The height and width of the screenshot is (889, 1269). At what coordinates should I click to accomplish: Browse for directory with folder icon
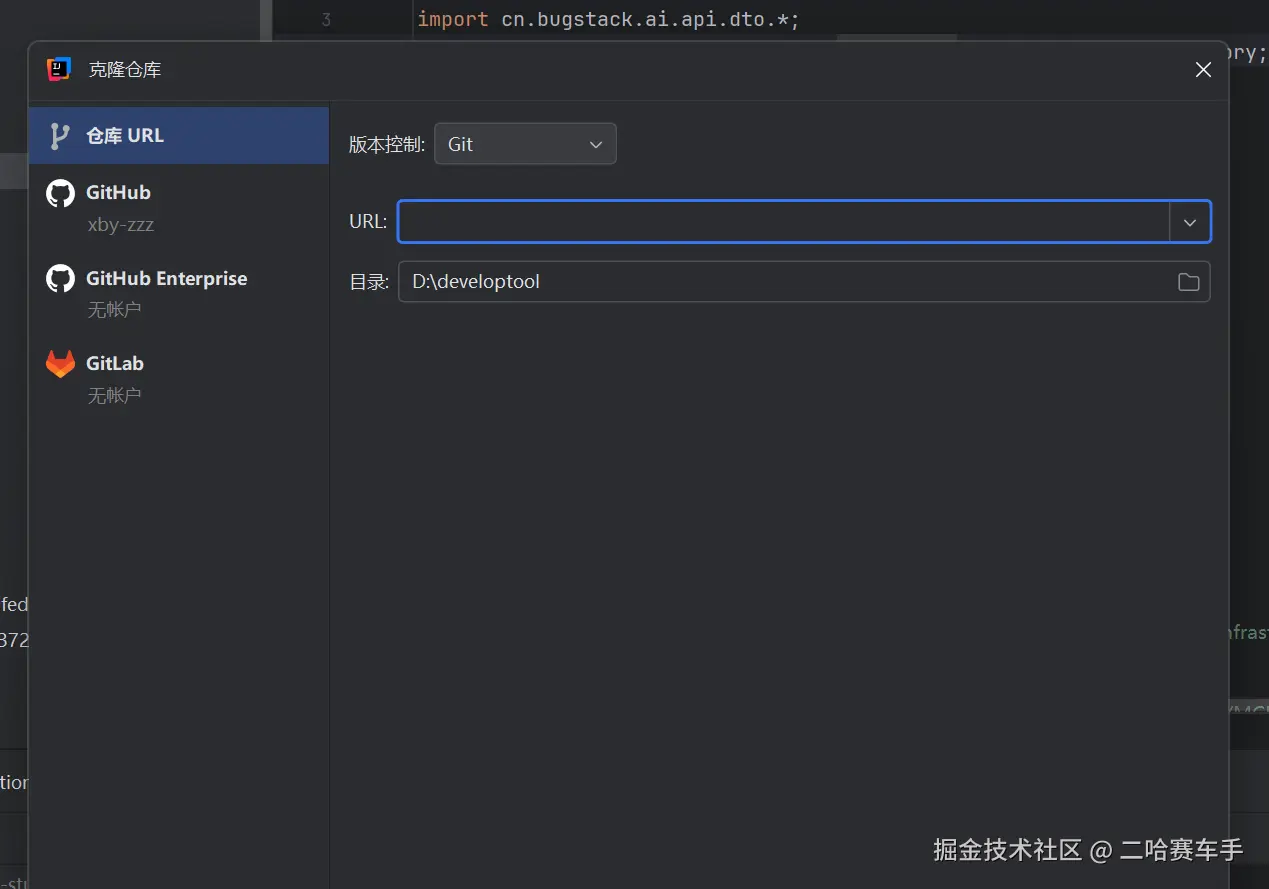[1188, 282]
